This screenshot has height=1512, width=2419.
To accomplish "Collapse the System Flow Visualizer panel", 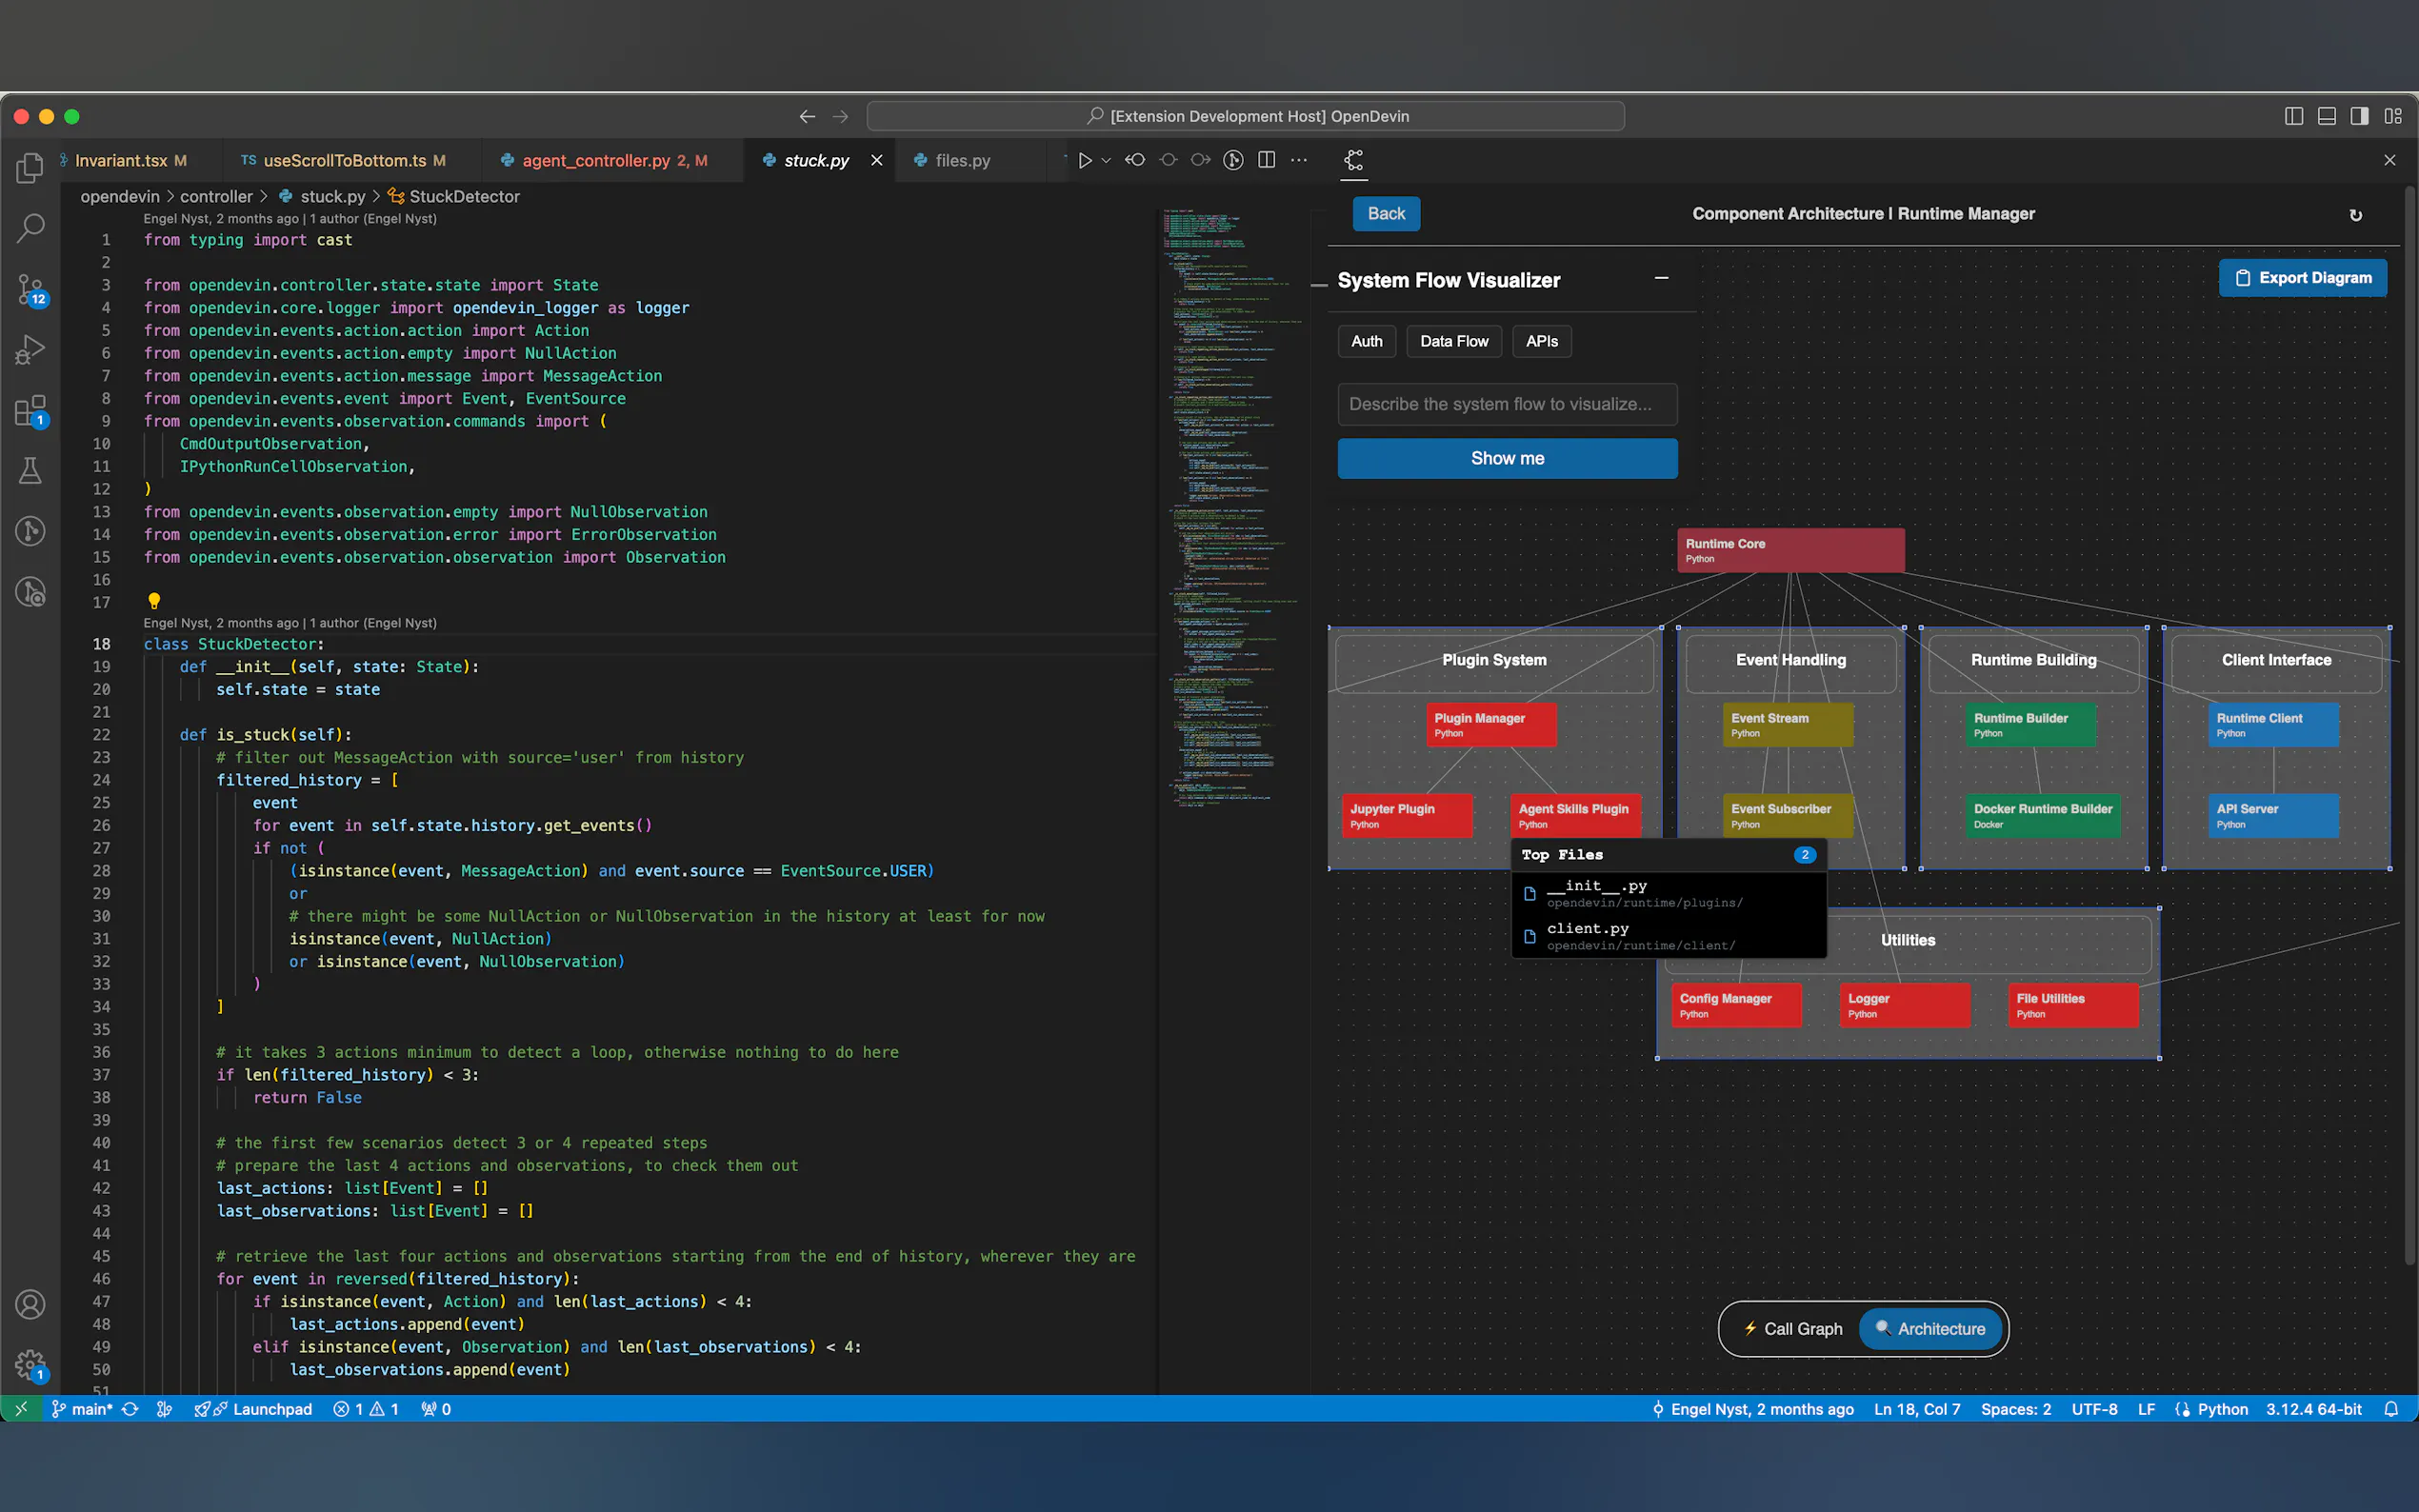I will [1661, 279].
